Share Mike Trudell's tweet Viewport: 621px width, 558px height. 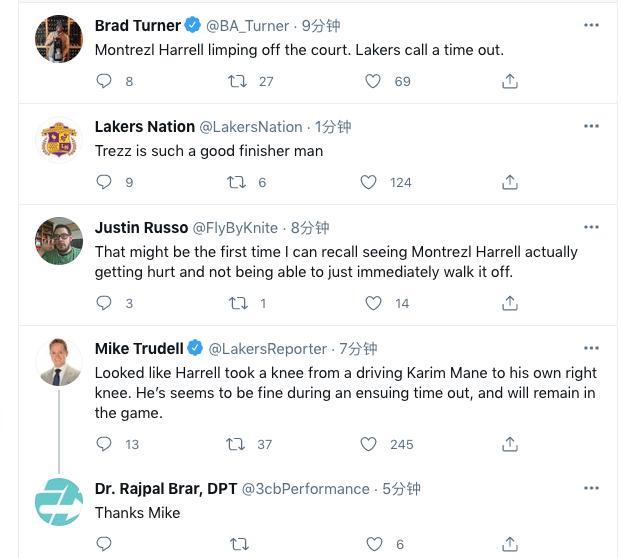[509, 444]
